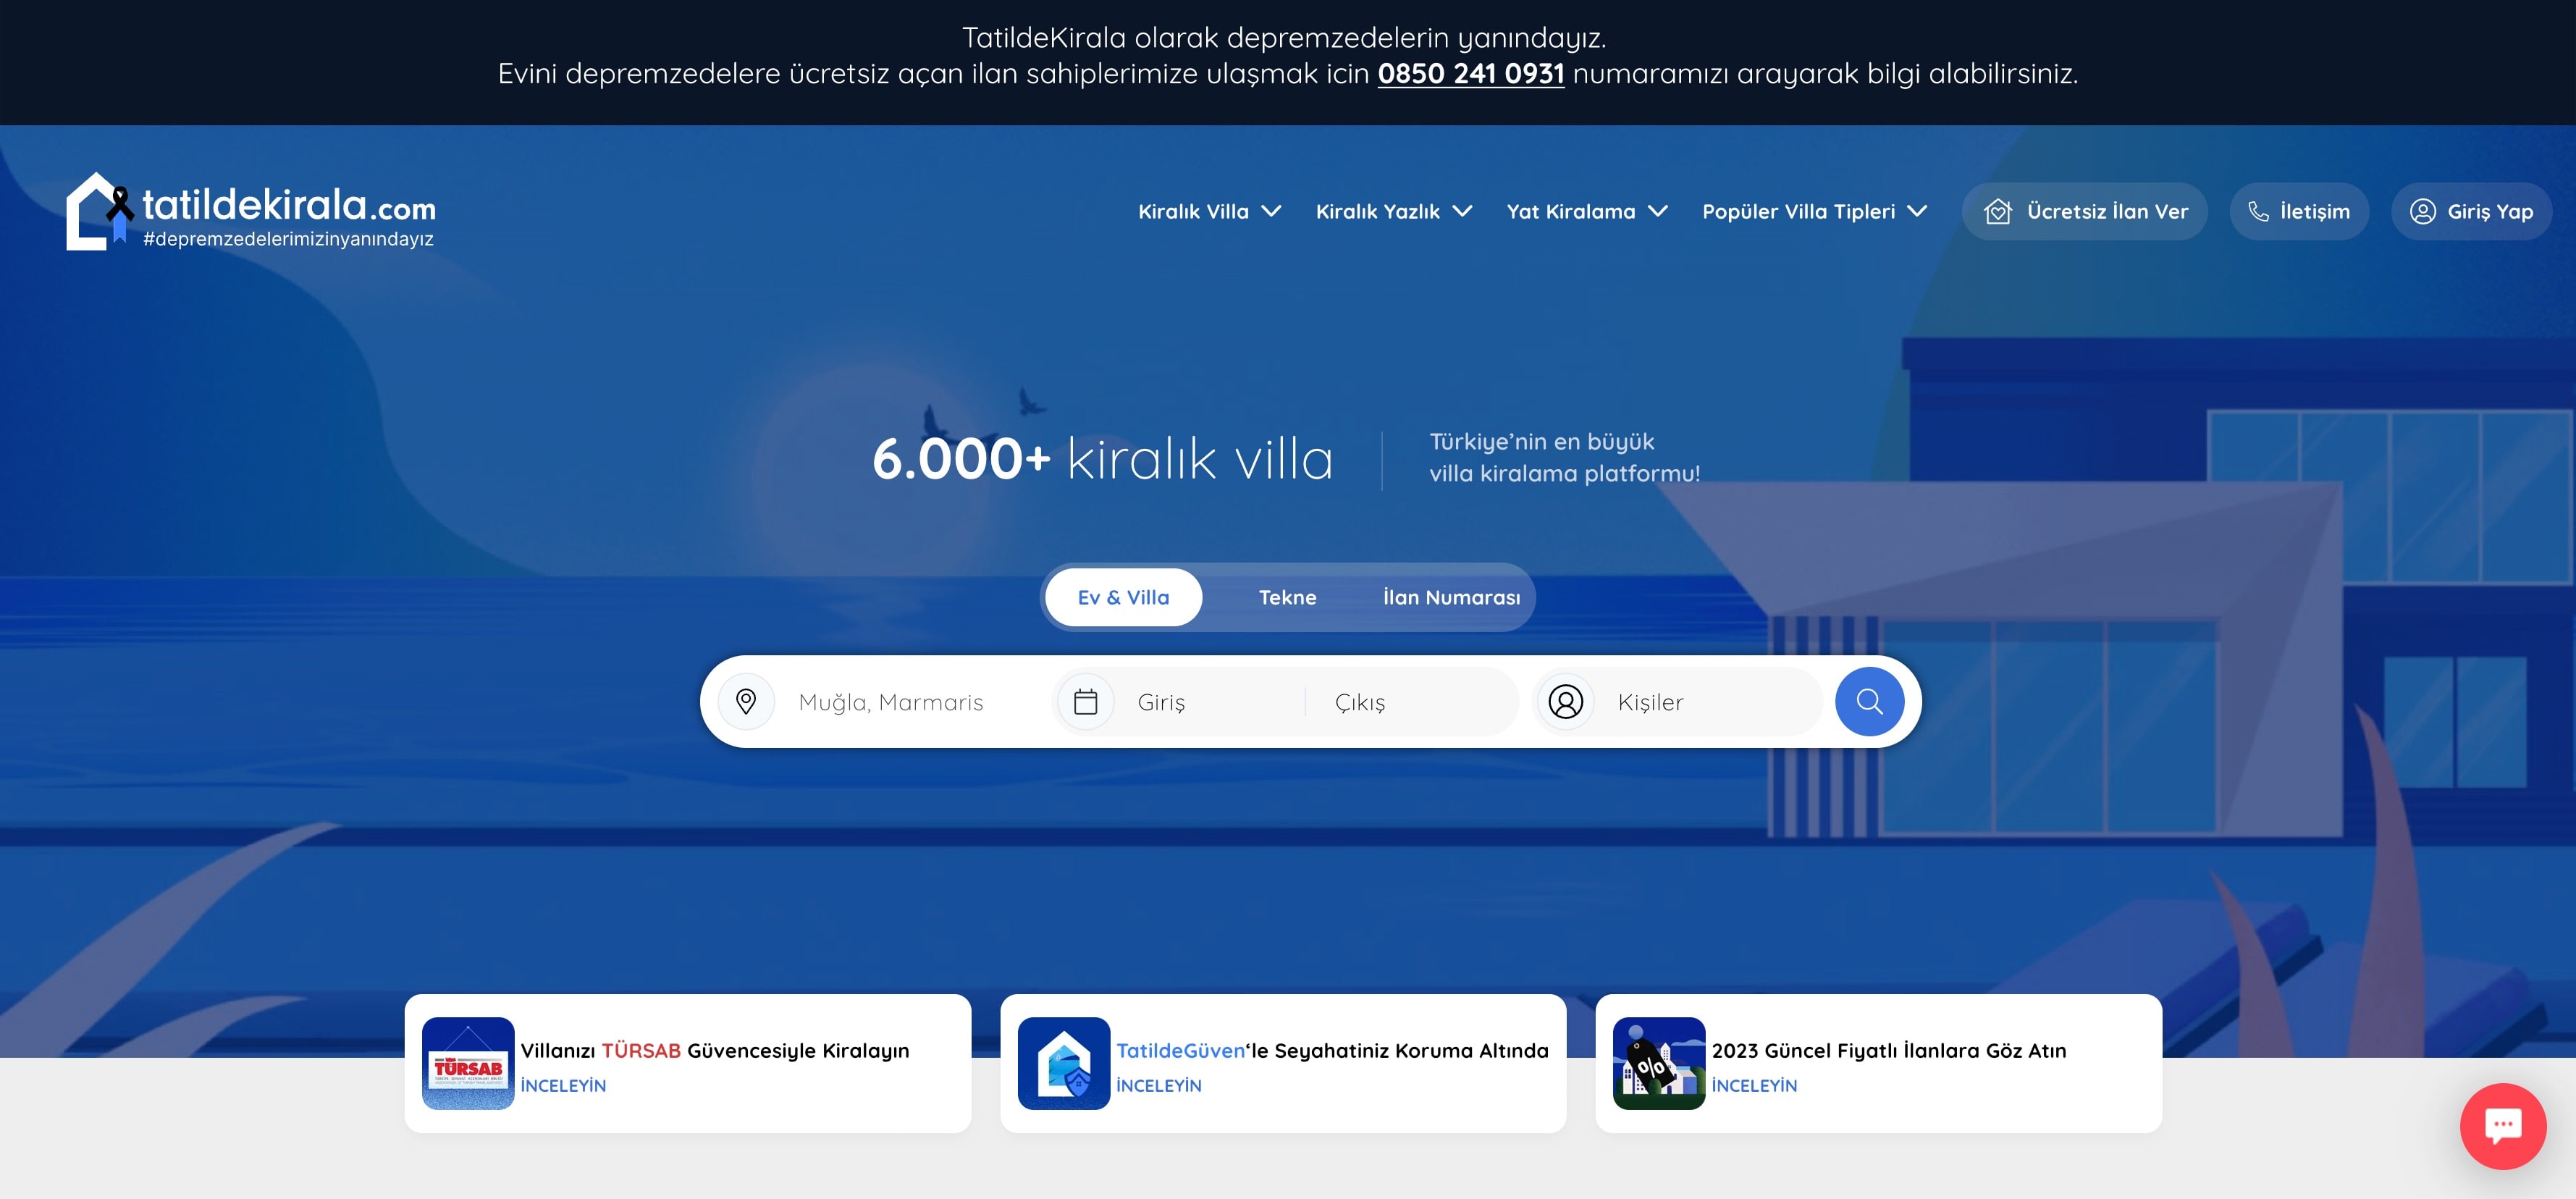Open the Kiralık Villa menu
The width and height of the screenshot is (2576, 1199).
point(1210,211)
